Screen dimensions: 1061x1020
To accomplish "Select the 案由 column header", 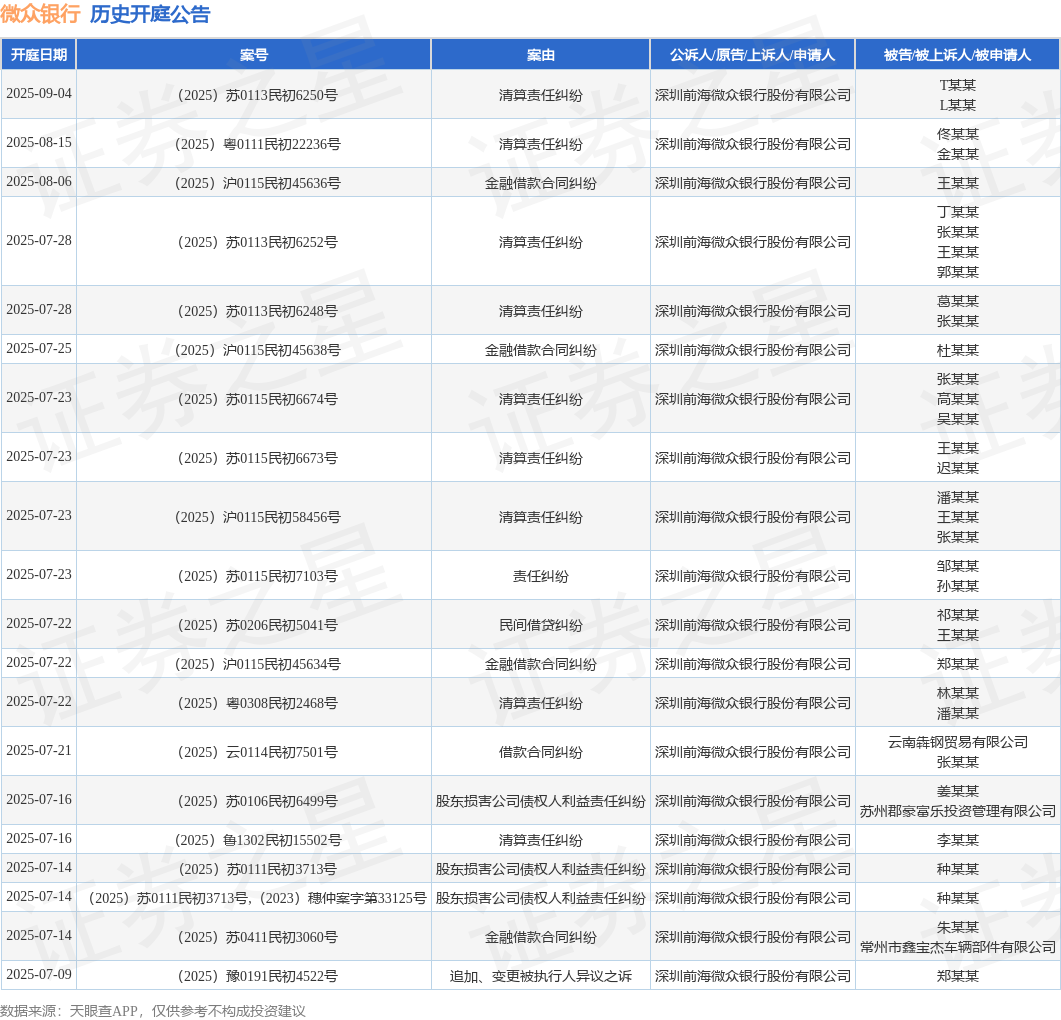I will [x=541, y=55].
